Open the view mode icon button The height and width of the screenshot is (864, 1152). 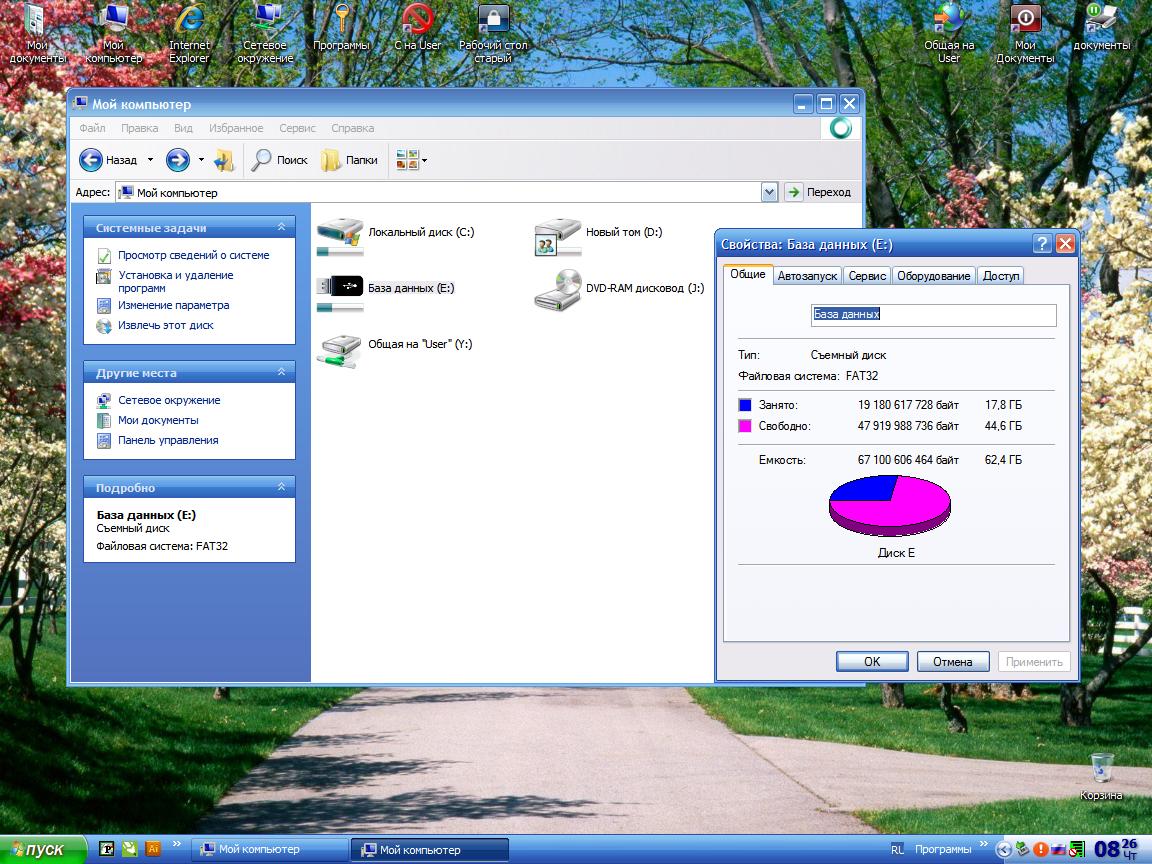click(407, 159)
